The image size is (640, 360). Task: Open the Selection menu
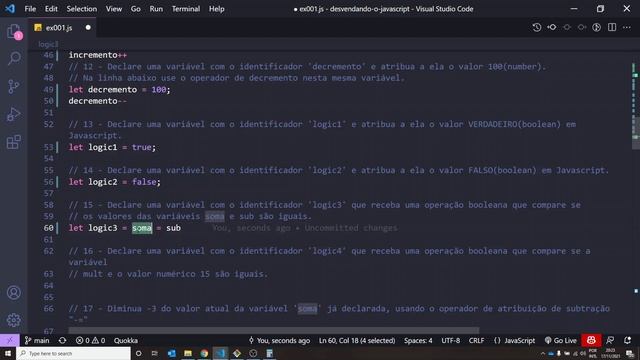point(82,9)
